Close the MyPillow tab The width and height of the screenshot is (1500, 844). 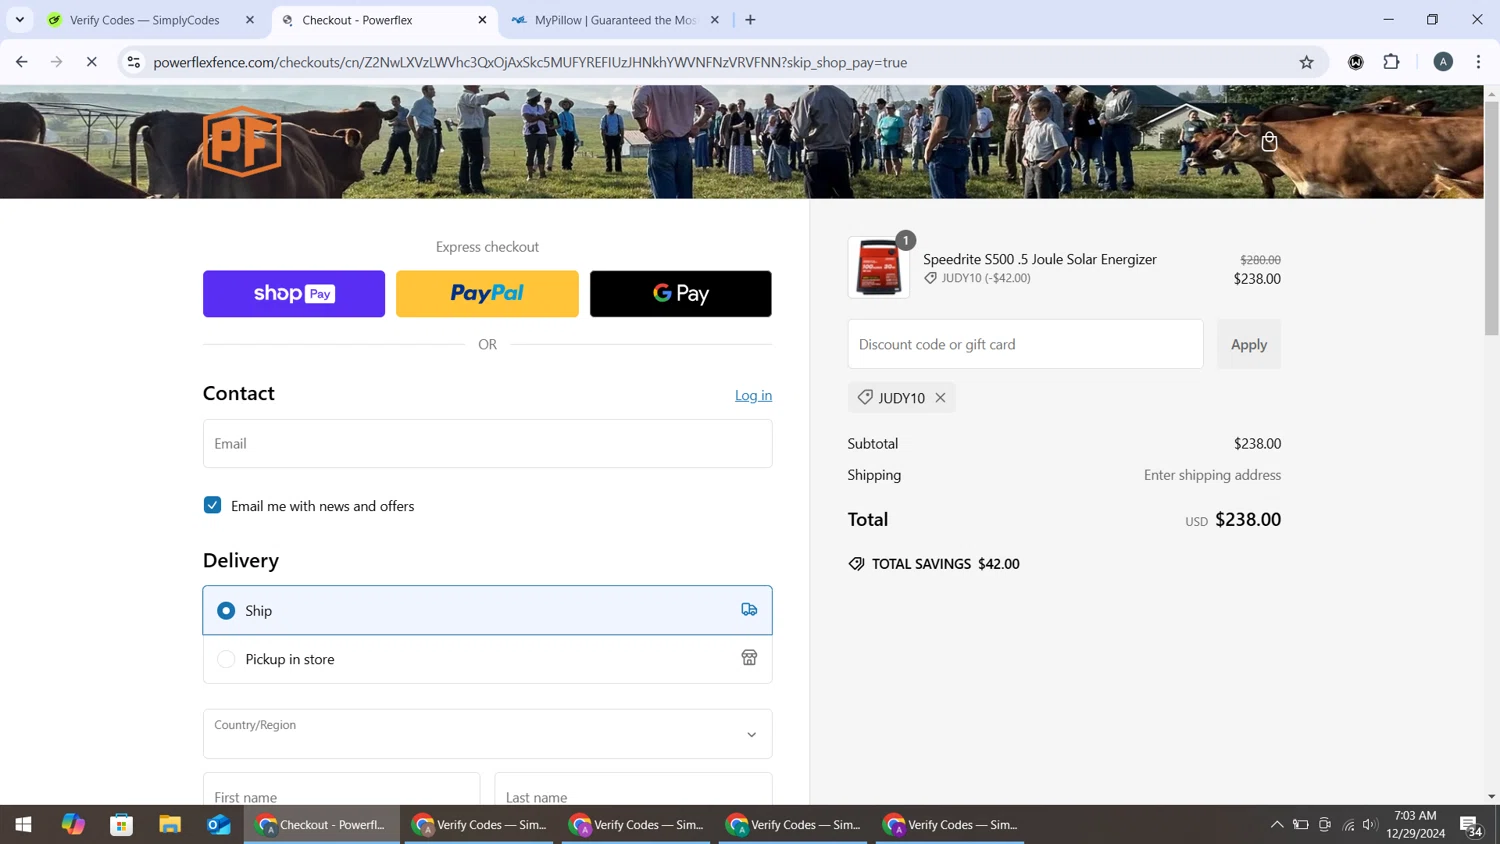tap(714, 20)
